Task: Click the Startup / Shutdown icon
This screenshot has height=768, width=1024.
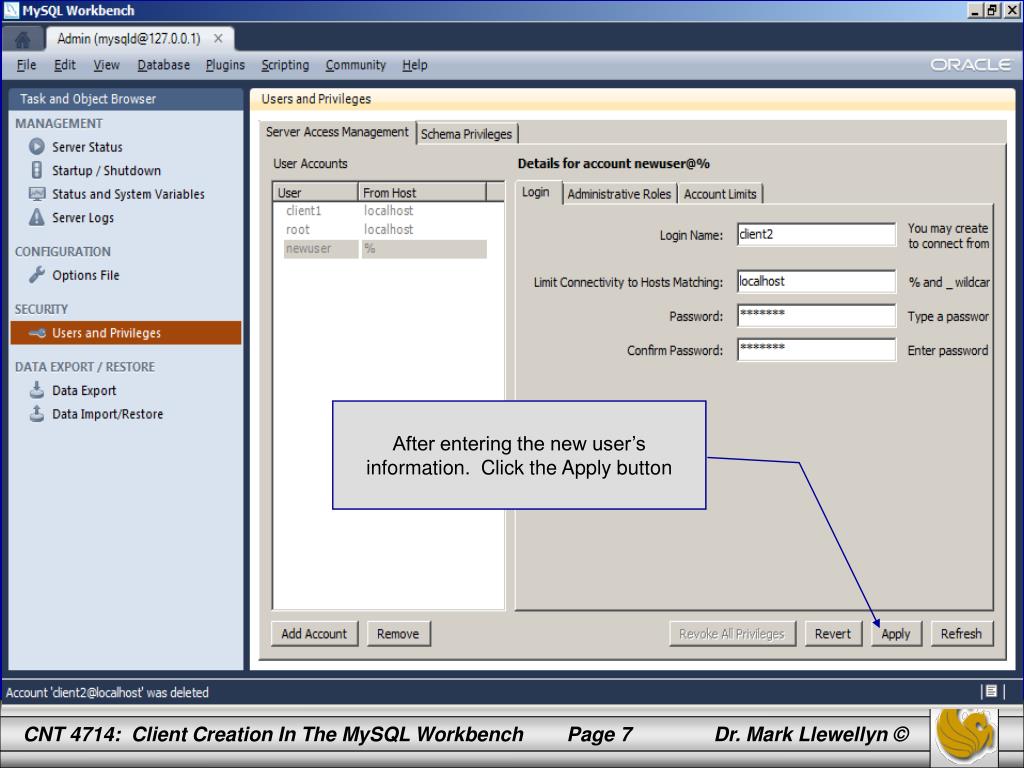Action: click(37, 171)
